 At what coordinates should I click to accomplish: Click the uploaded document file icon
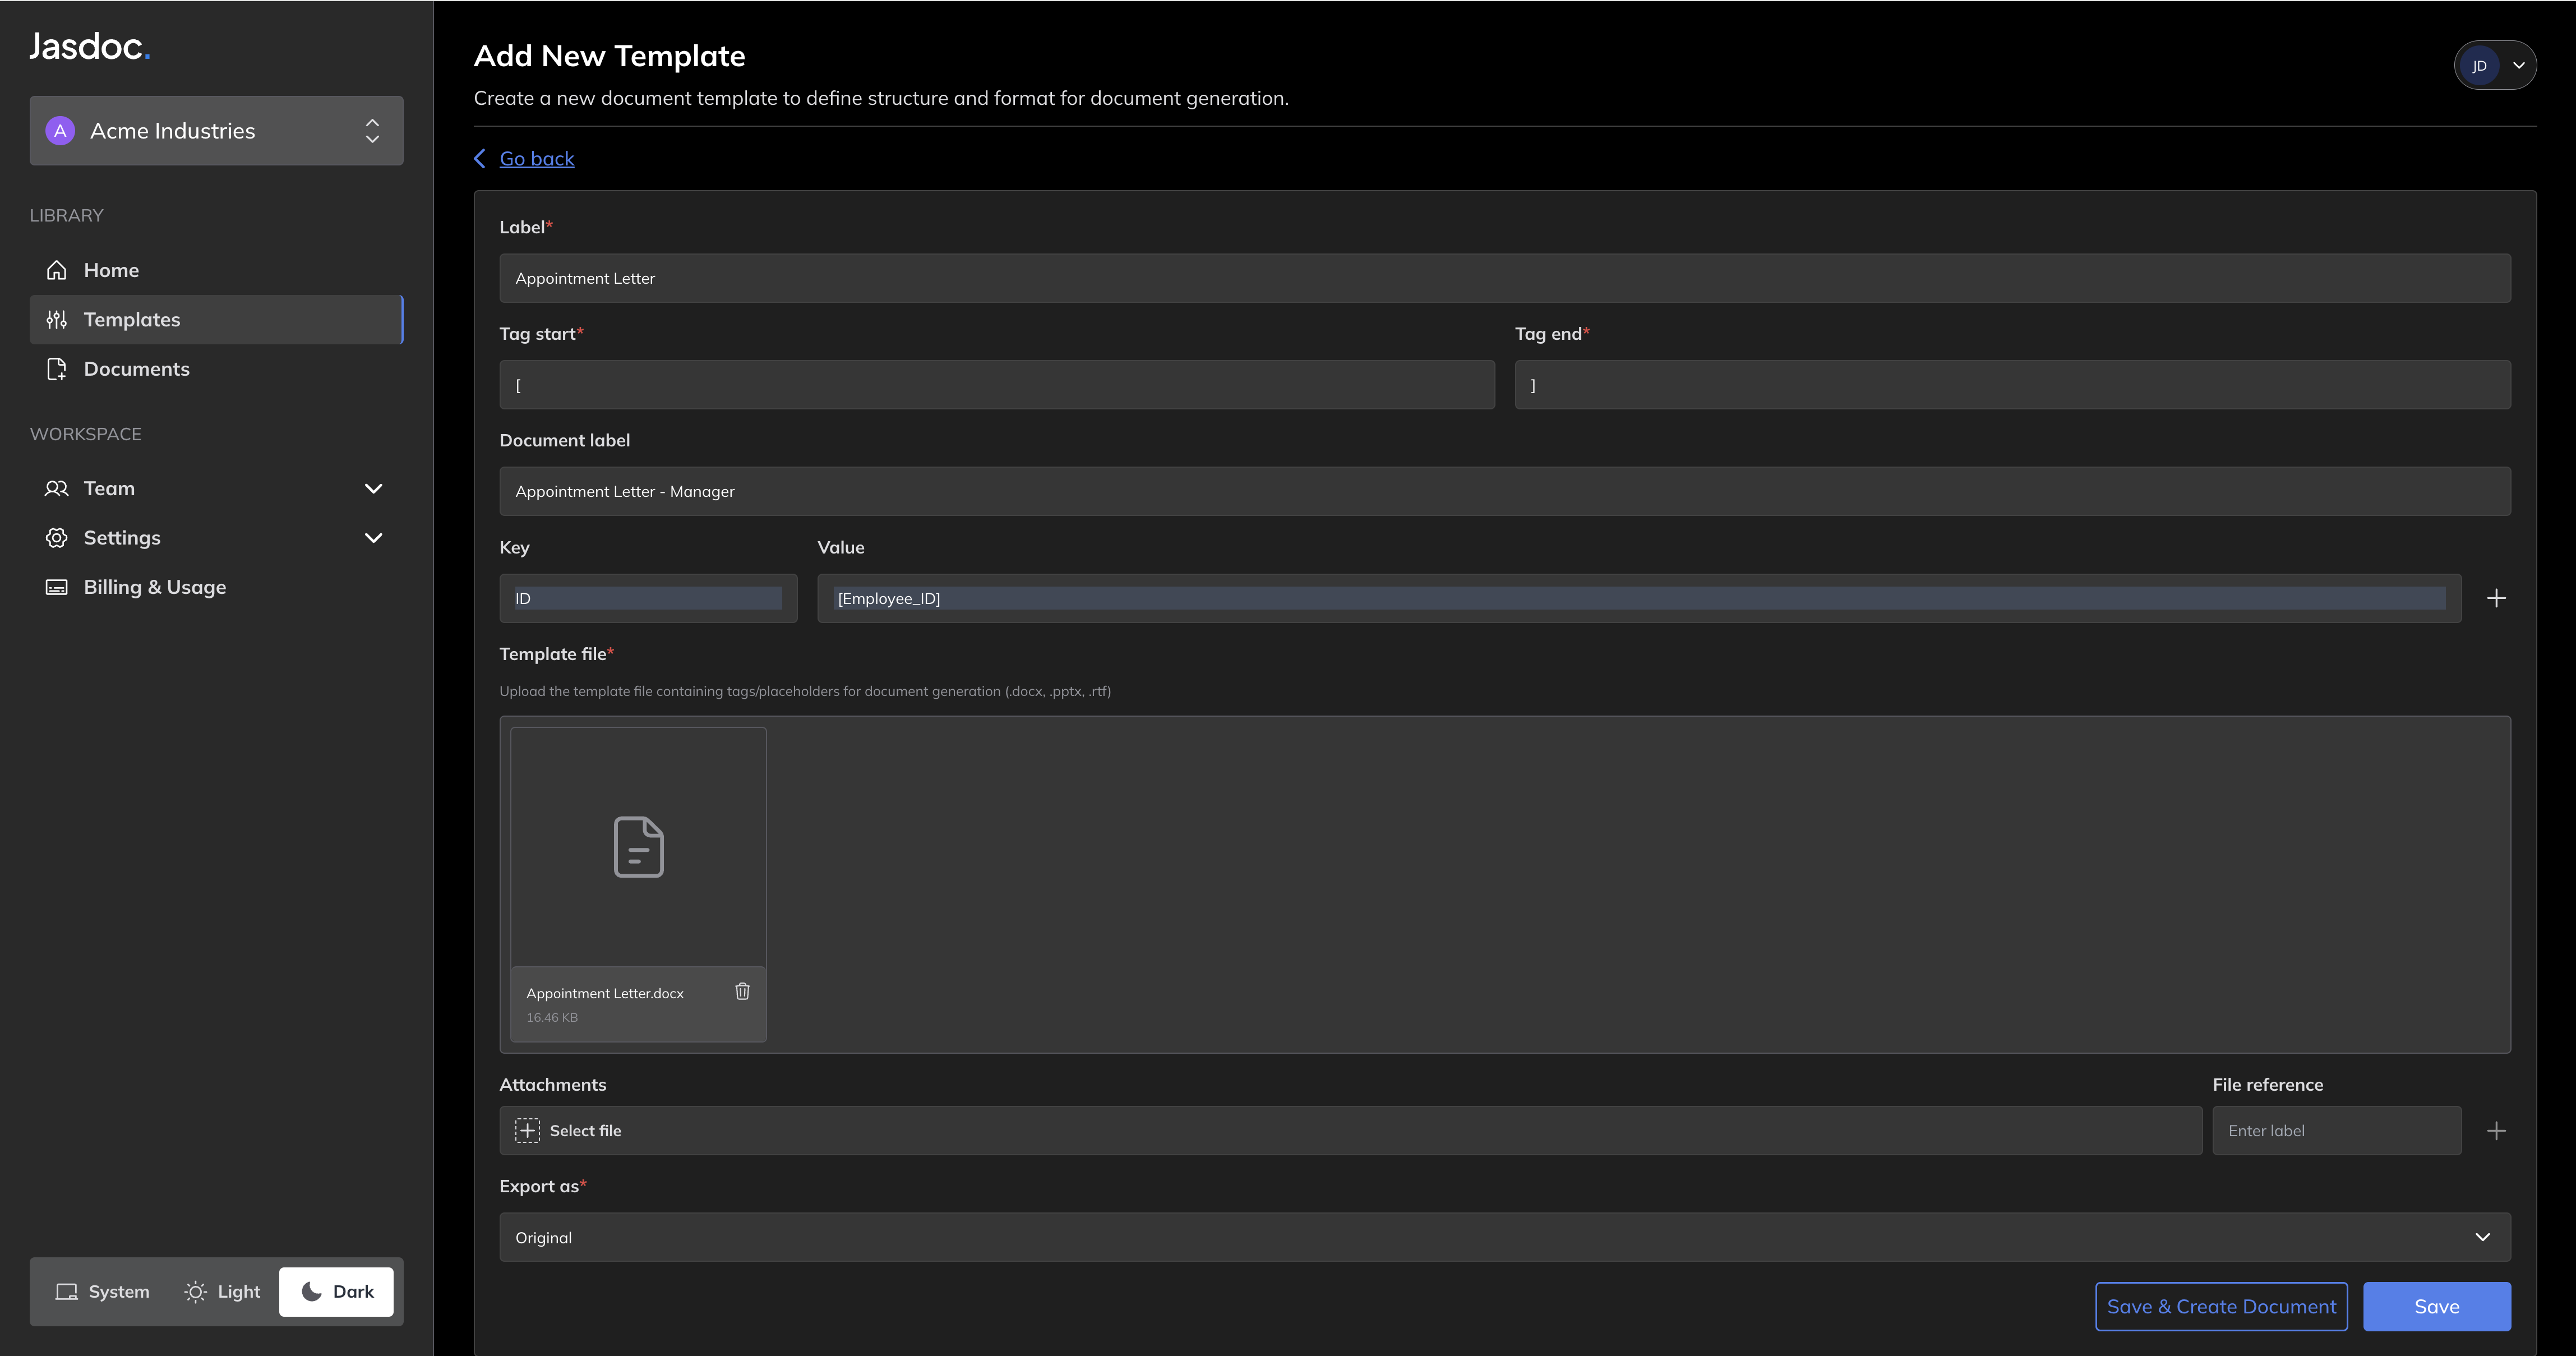pyautogui.click(x=638, y=847)
